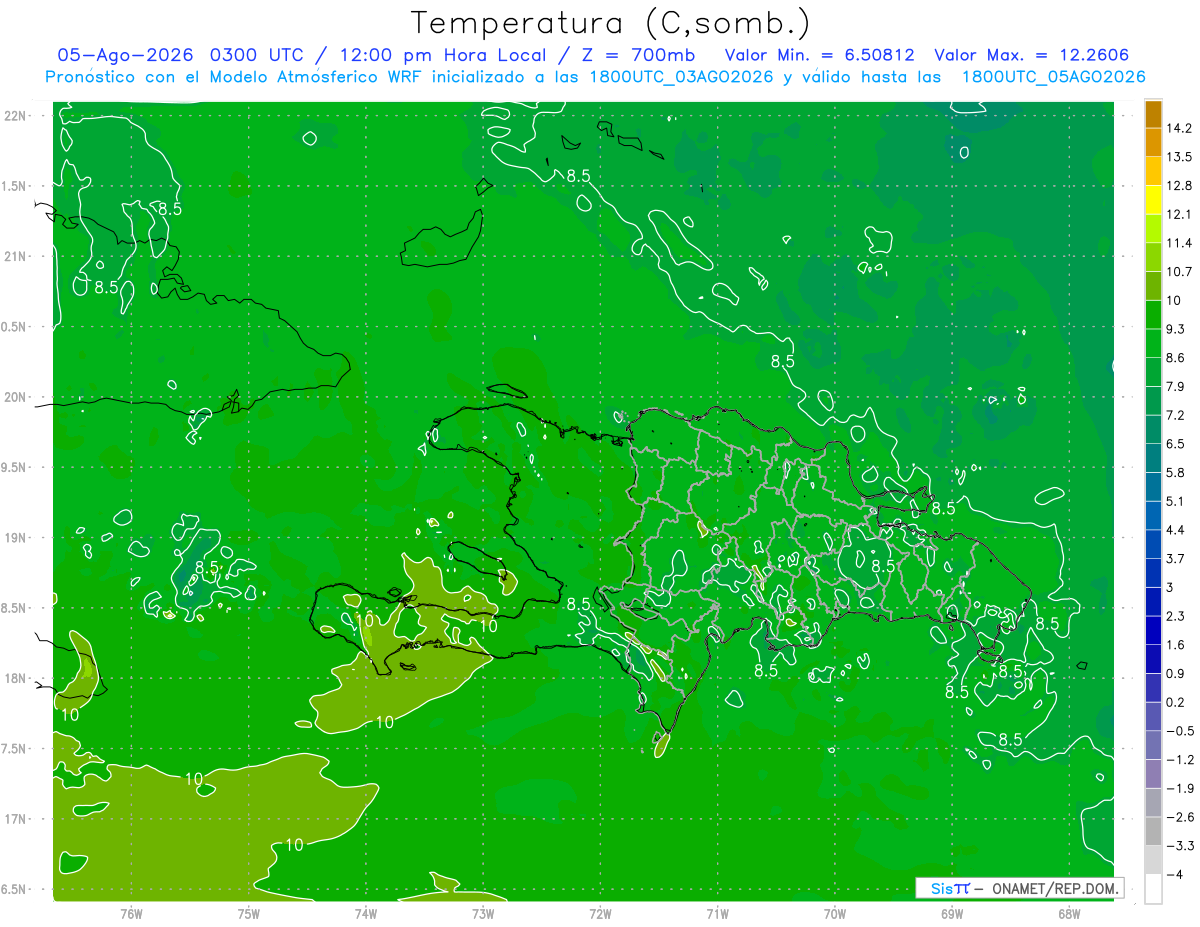This screenshot has height=927, width=1200.
Task: Click the colorbar label 12.8
Action: pyautogui.click(x=1179, y=186)
